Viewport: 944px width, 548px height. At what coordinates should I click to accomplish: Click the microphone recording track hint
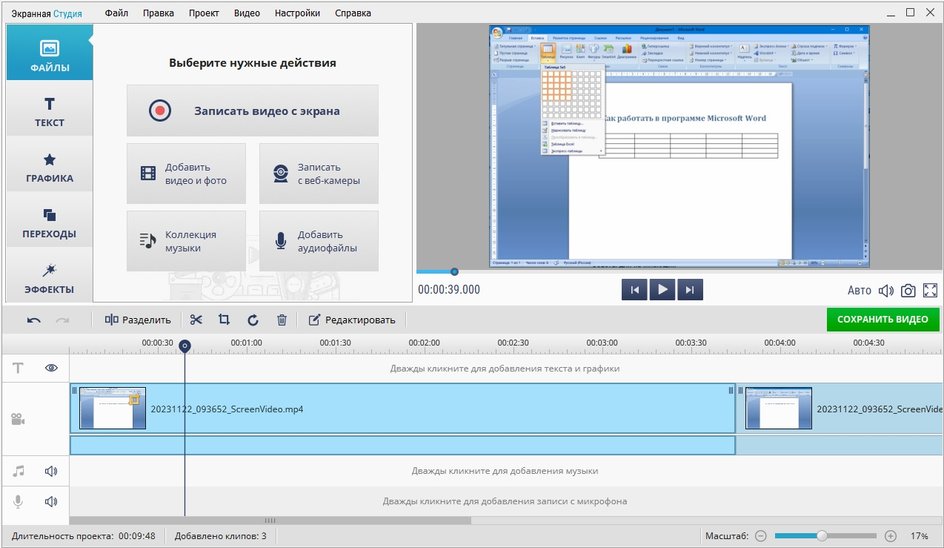(x=505, y=500)
